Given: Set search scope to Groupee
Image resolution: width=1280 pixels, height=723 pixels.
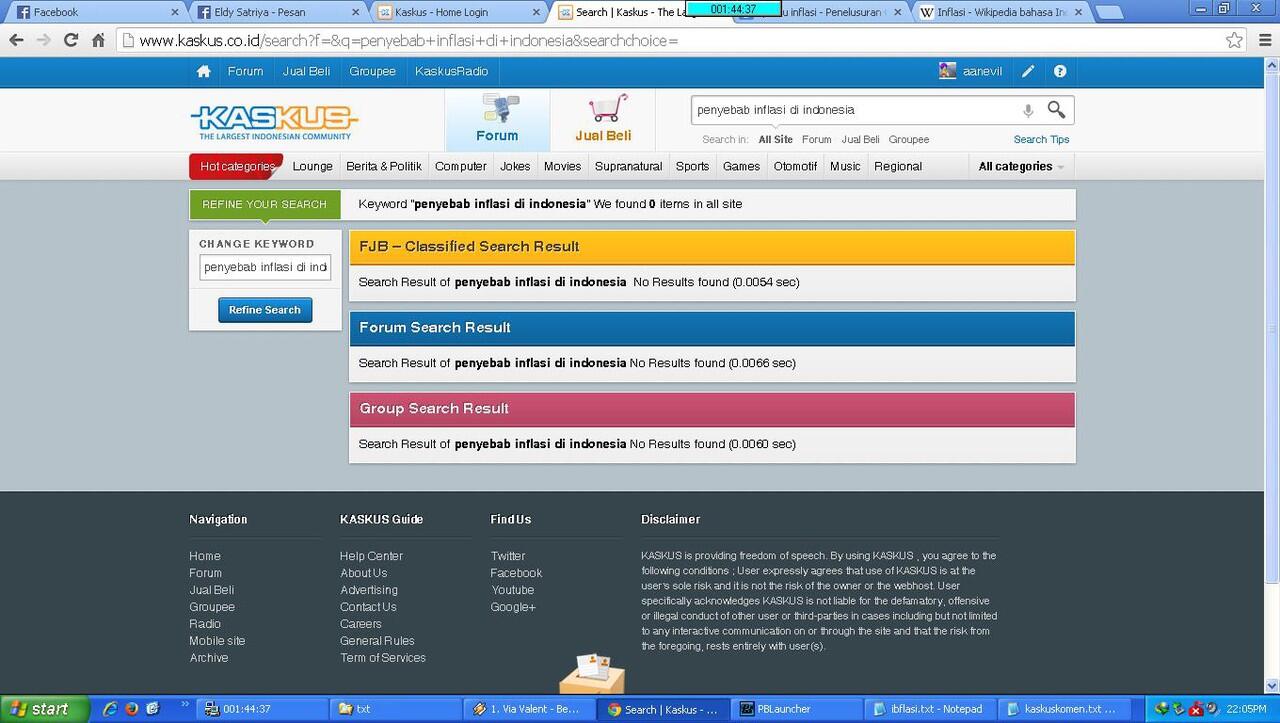Looking at the screenshot, I should point(909,139).
